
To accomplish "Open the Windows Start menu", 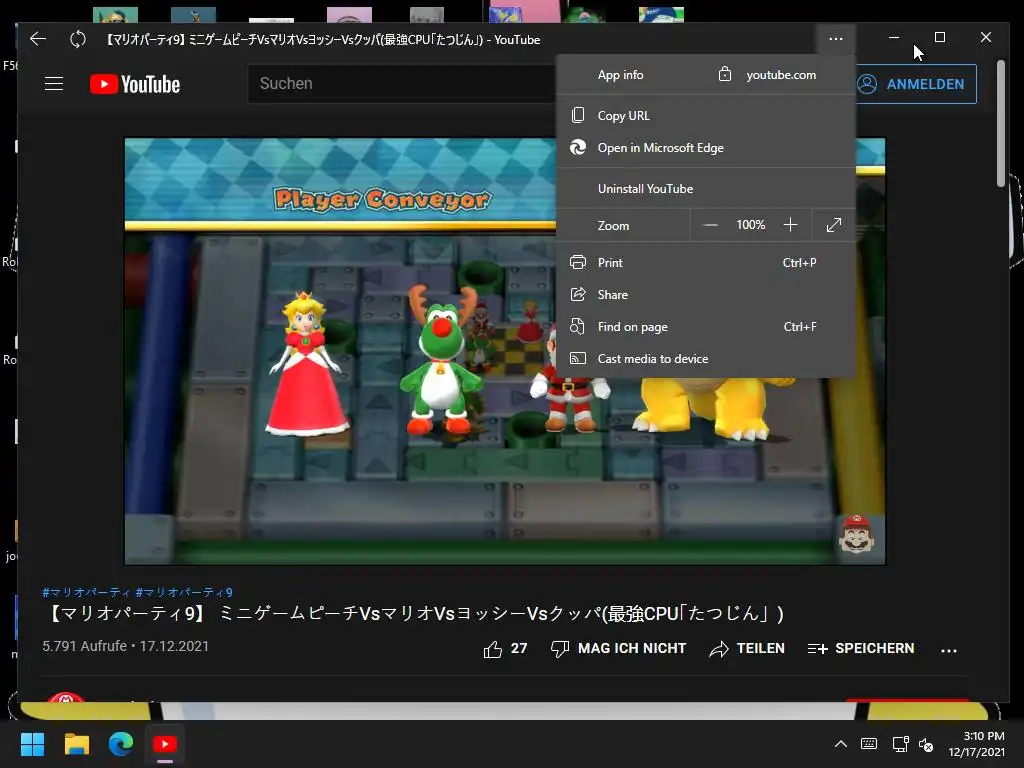I will (x=32, y=744).
